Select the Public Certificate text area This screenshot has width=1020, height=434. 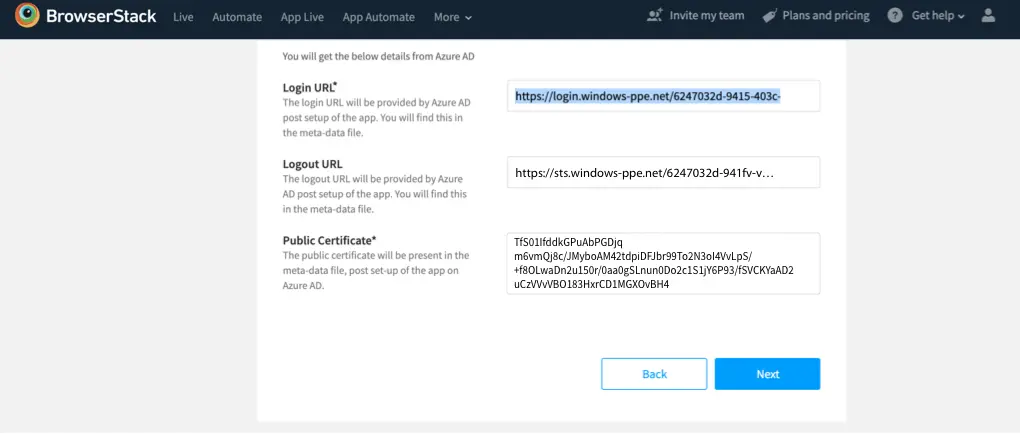click(663, 263)
